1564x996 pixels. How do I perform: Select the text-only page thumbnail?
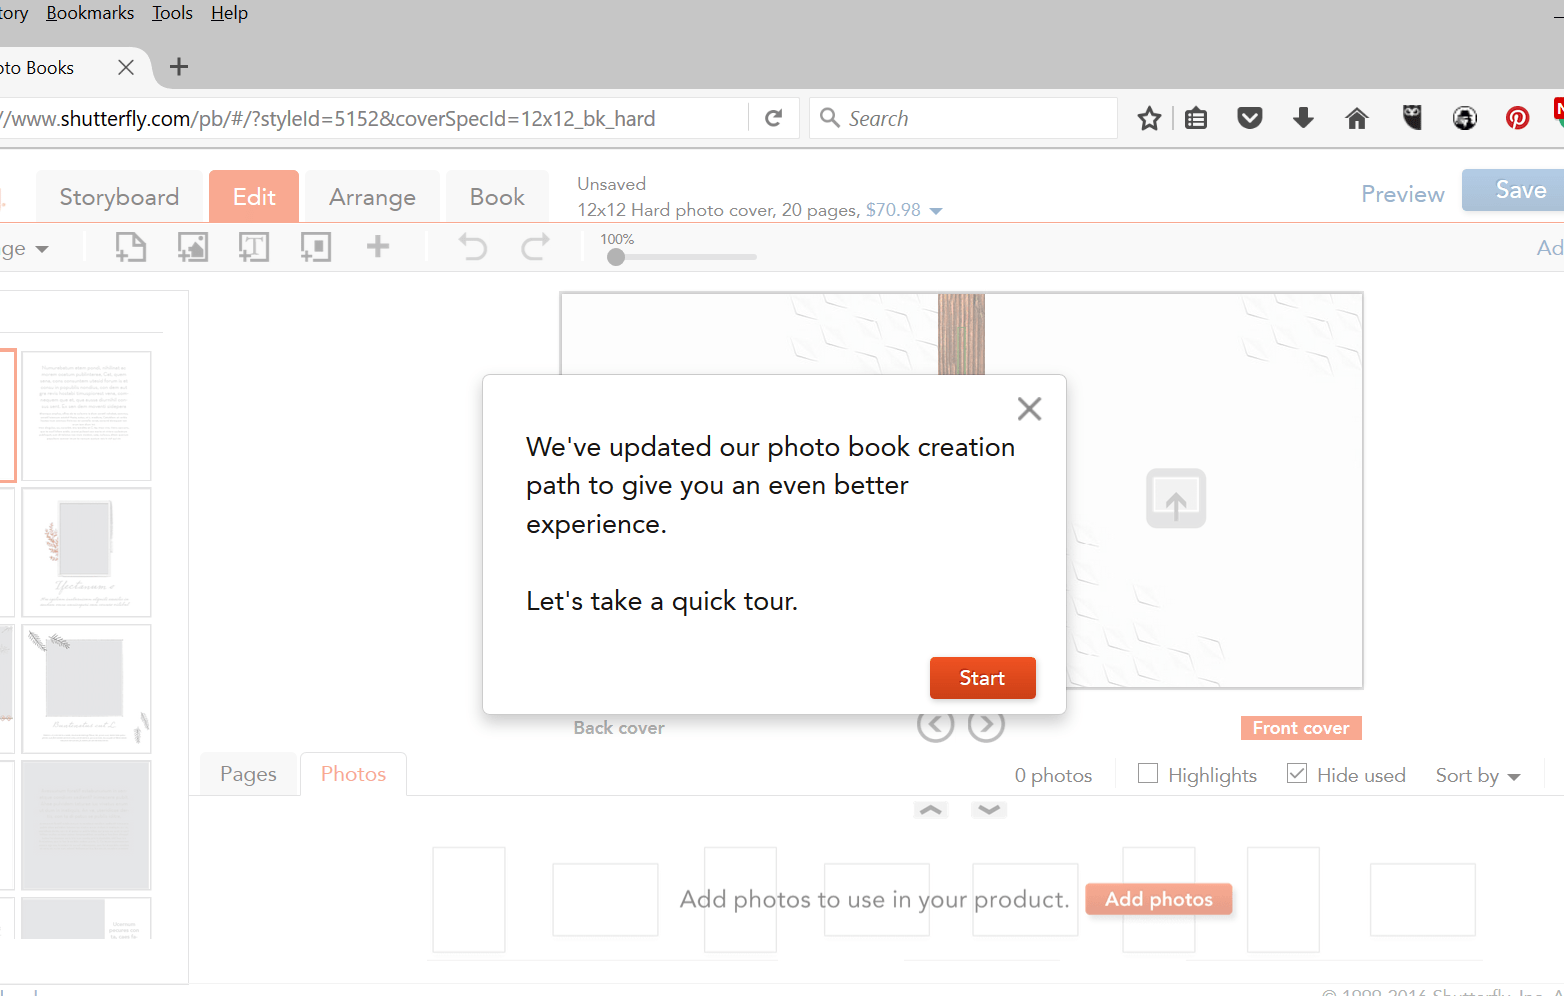click(86, 416)
